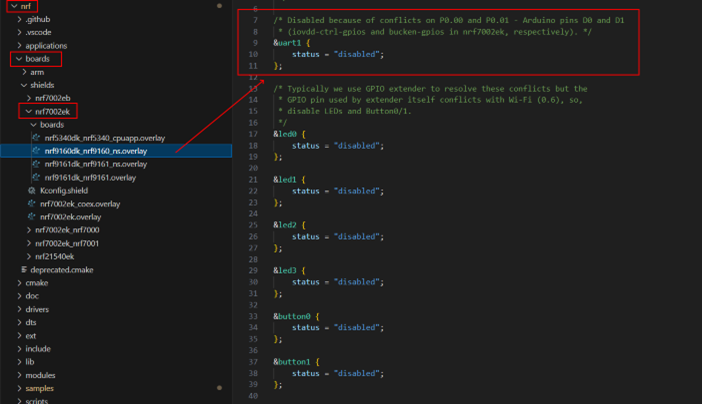
Task: Expand the samples folder chevron
Action: pyautogui.click(x=19, y=388)
